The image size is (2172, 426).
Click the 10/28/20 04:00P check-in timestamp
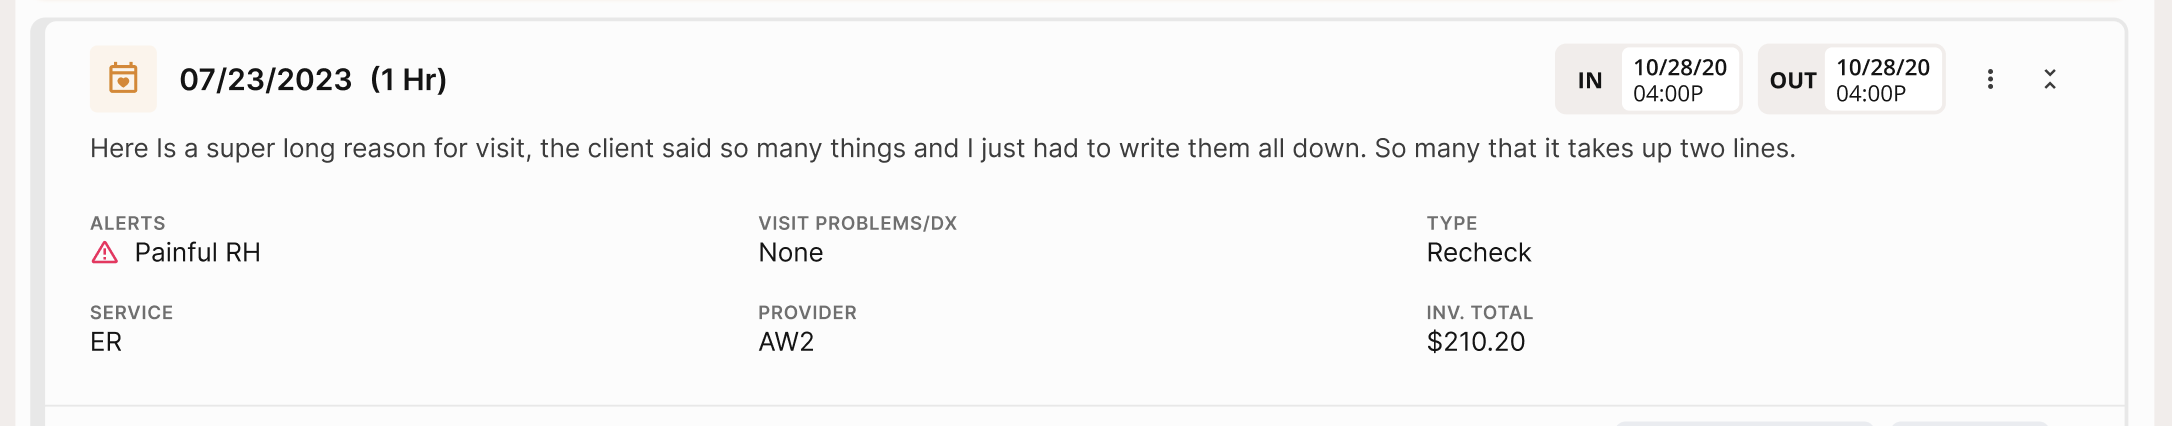1679,80
